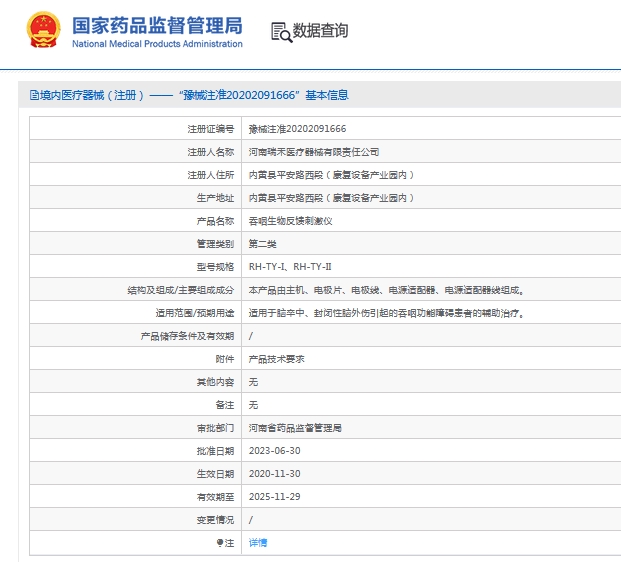621x562 pixels.
Task: Select registration number 豫械注准20202091666 in the table
Action: (297, 129)
